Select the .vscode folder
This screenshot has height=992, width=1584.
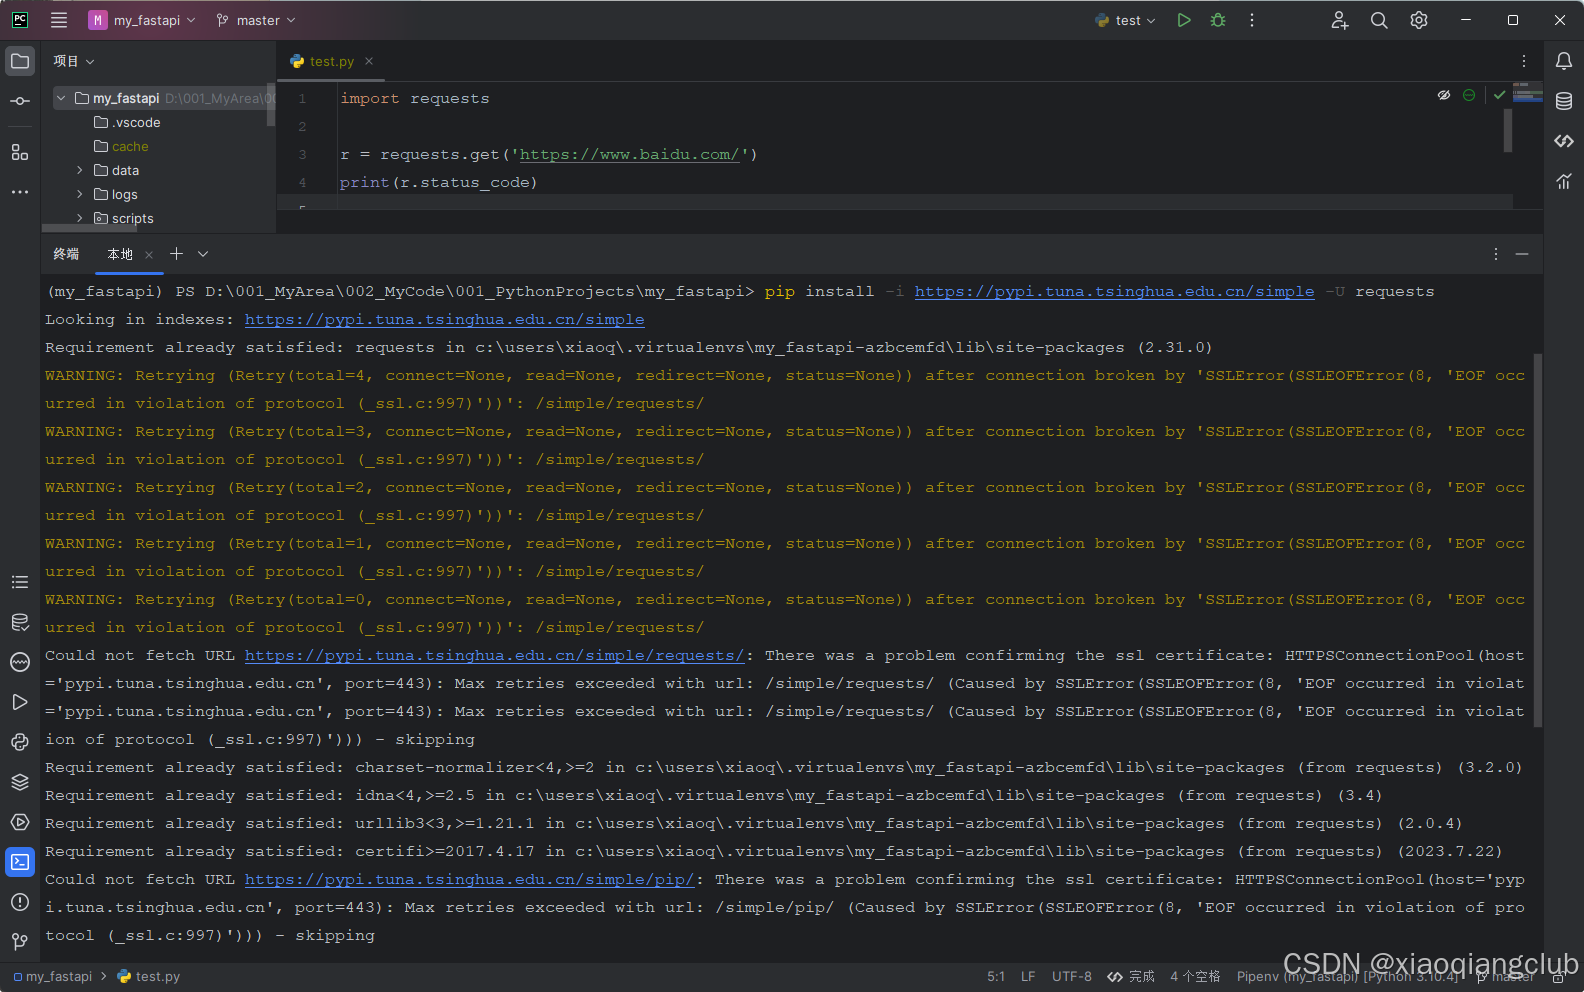[x=126, y=122]
